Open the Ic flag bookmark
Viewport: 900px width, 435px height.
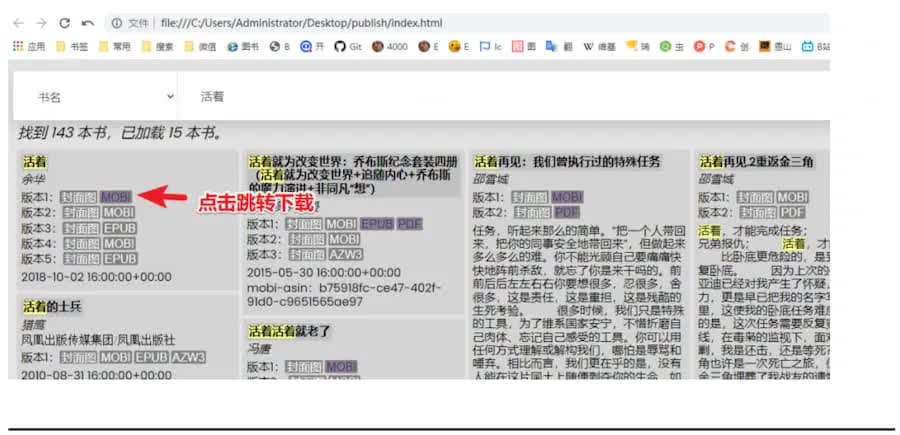[490, 46]
